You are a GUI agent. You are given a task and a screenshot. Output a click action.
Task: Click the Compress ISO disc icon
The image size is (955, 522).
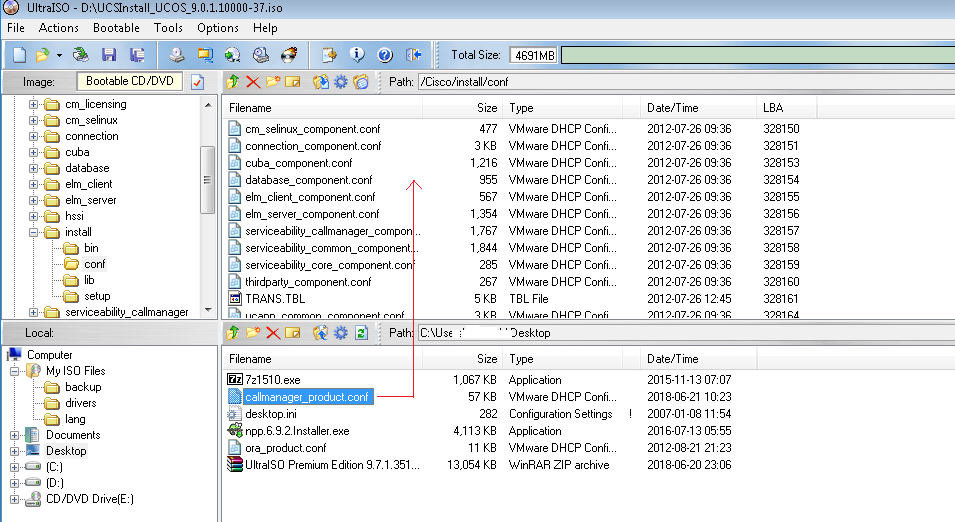click(x=233, y=55)
